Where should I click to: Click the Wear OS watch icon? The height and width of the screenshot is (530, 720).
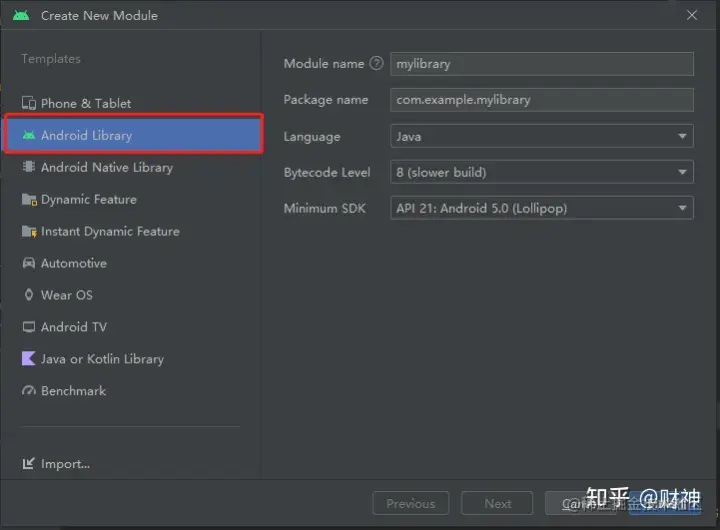pyautogui.click(x=28, y=295)
